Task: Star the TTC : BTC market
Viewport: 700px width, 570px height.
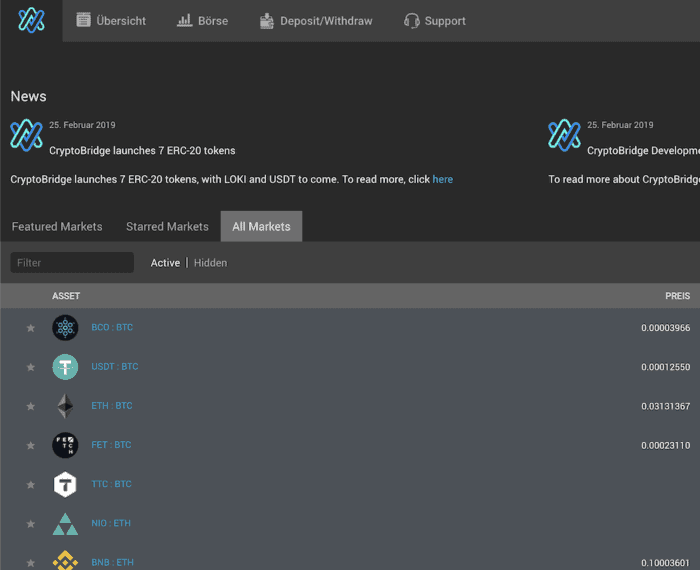Action: tap(30, 485)
